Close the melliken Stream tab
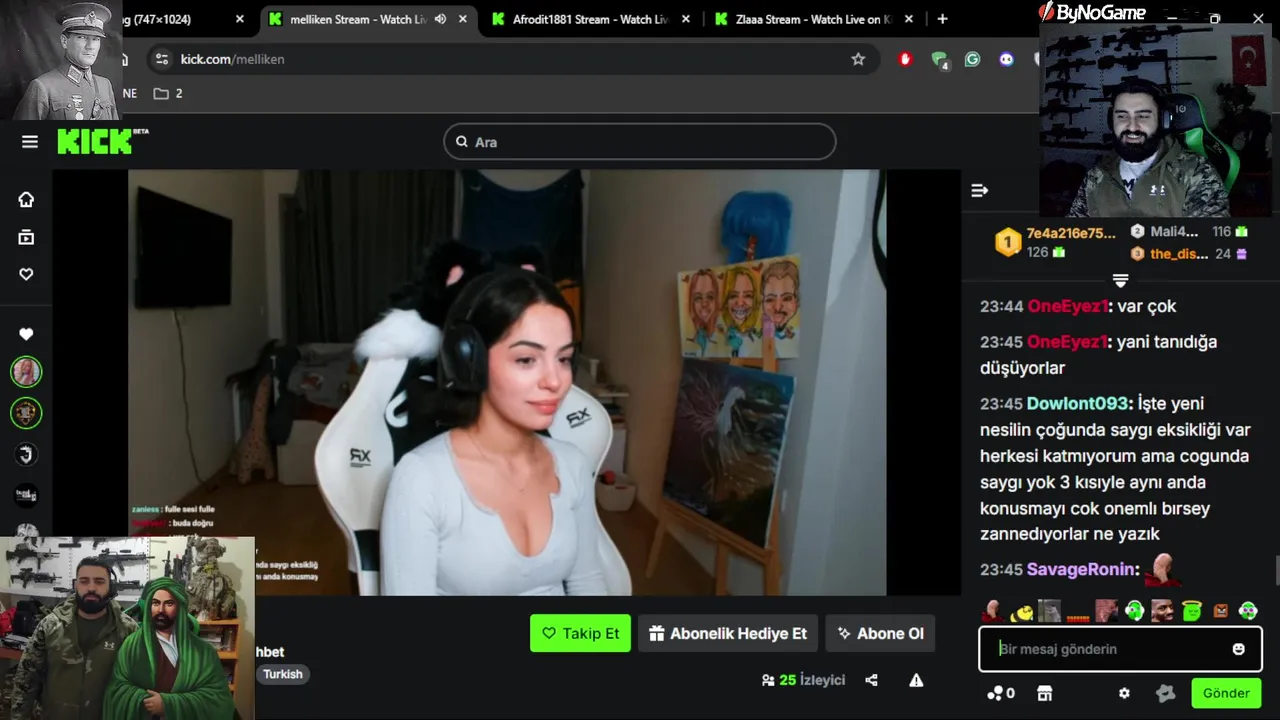This screenshot has width=1280, height=720. coord(462,19)
